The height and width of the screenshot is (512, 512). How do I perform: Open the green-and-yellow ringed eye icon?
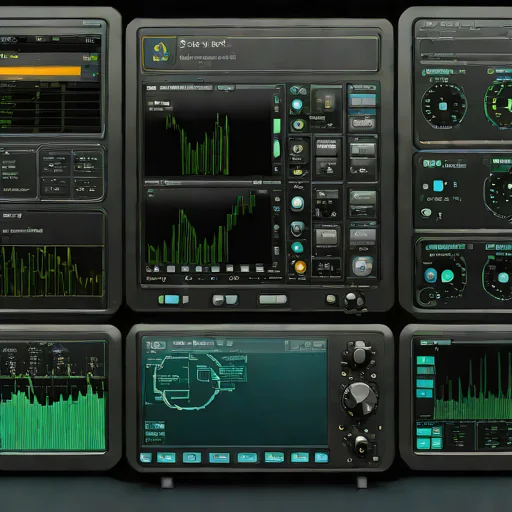pos(298,125)
